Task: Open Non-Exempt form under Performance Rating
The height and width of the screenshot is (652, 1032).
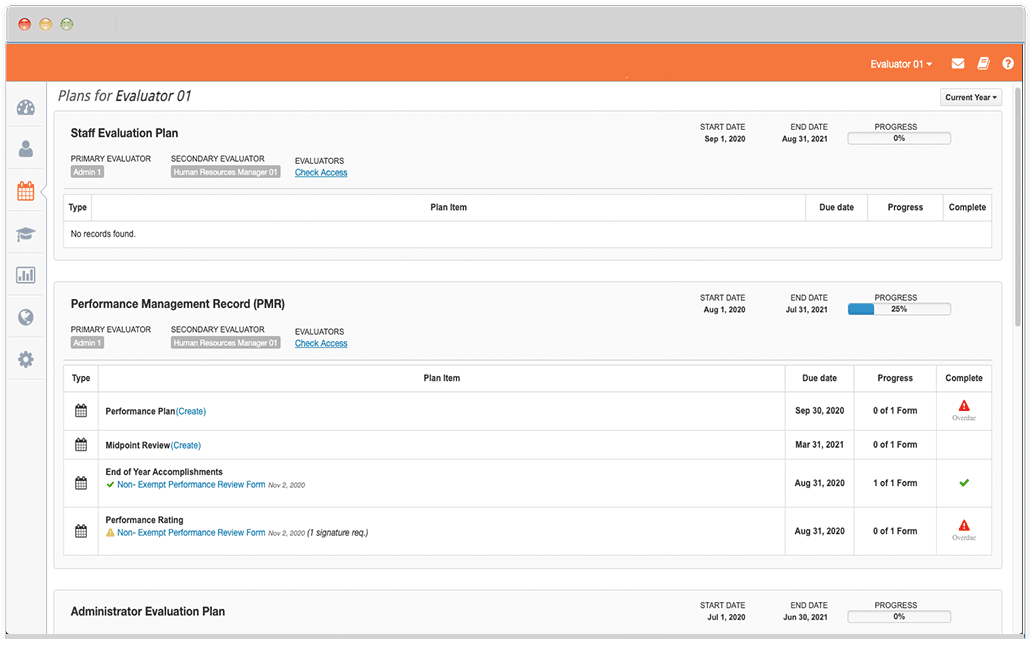Action: [x=191, y=533]
